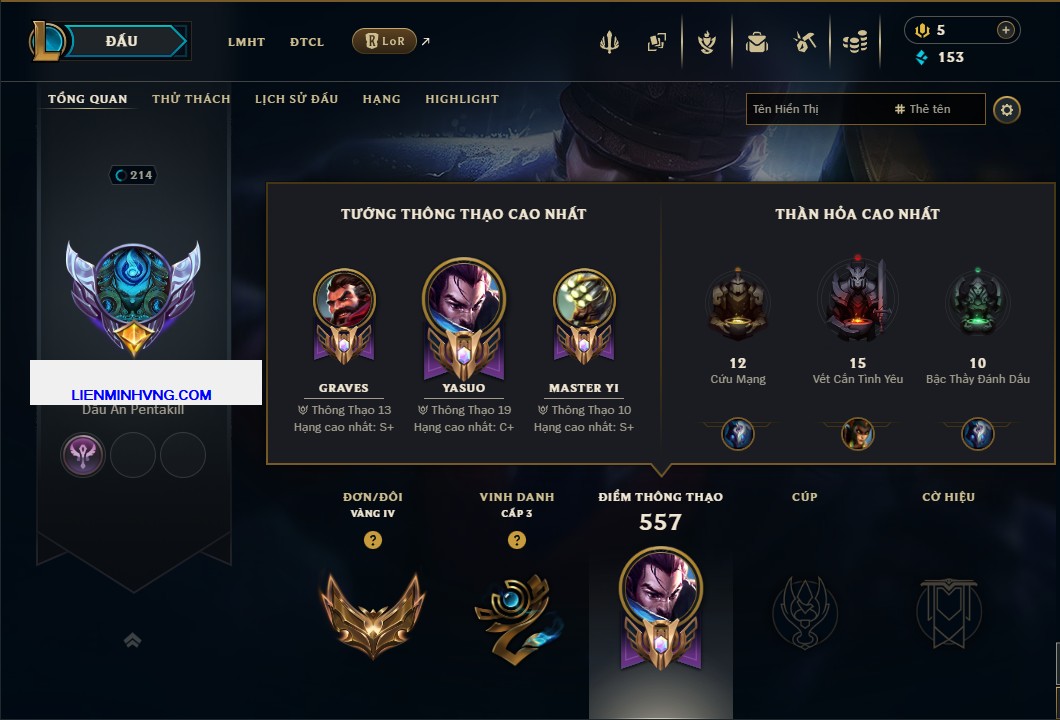Open the Collection cards icon
The width and height of the screenshot is (1060, 720).
coord(656,42)
